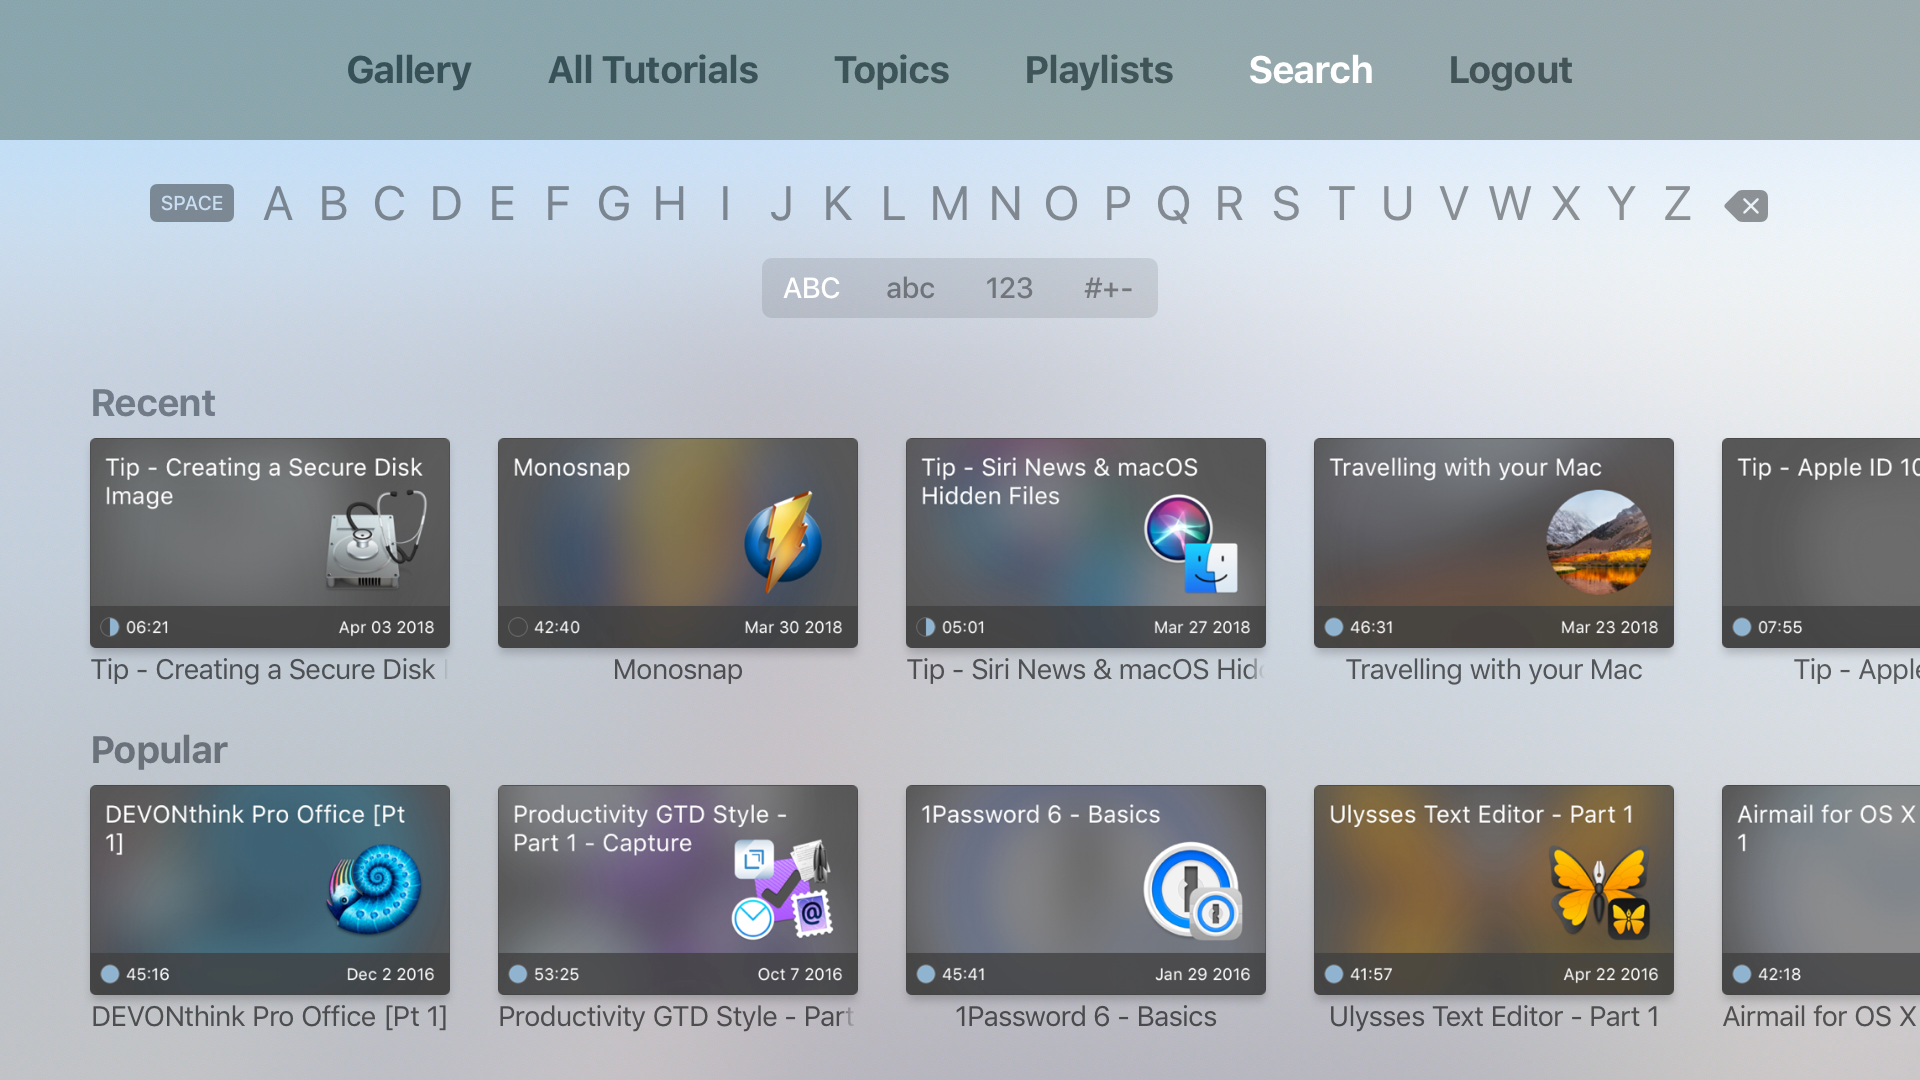The height and width of the screenshot is (1080, 1920).
Task: Click status dot on Productivity GTD Style card
Action: coord(518,974)
